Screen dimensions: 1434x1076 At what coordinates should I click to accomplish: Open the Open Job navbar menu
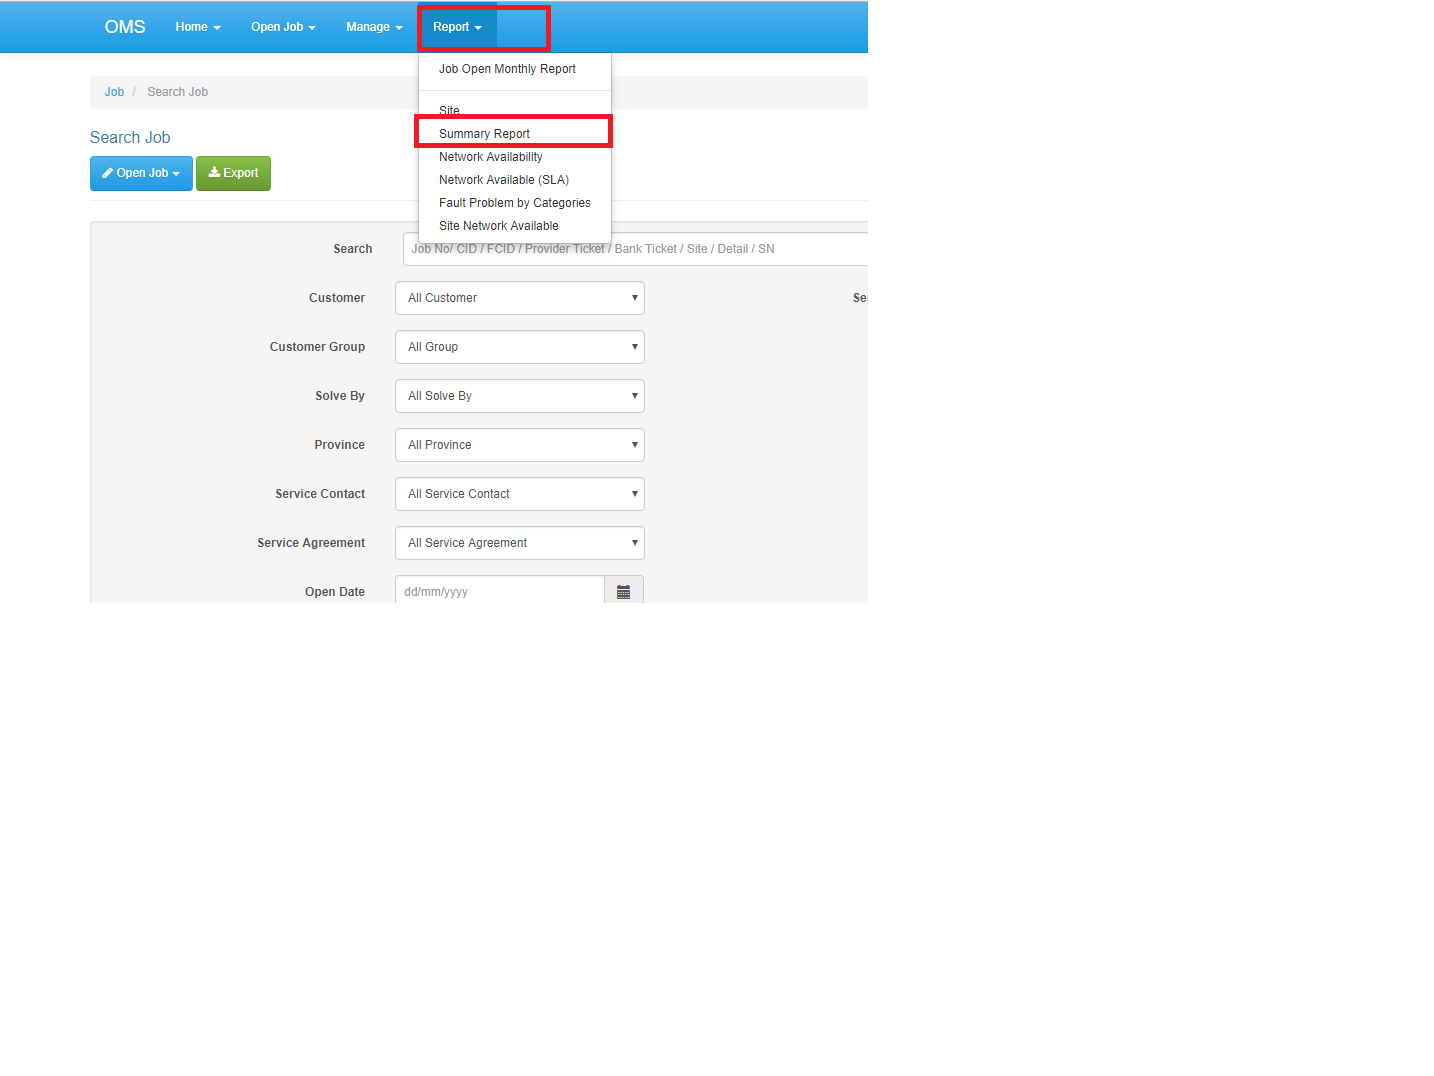click(x=283, y=27)
